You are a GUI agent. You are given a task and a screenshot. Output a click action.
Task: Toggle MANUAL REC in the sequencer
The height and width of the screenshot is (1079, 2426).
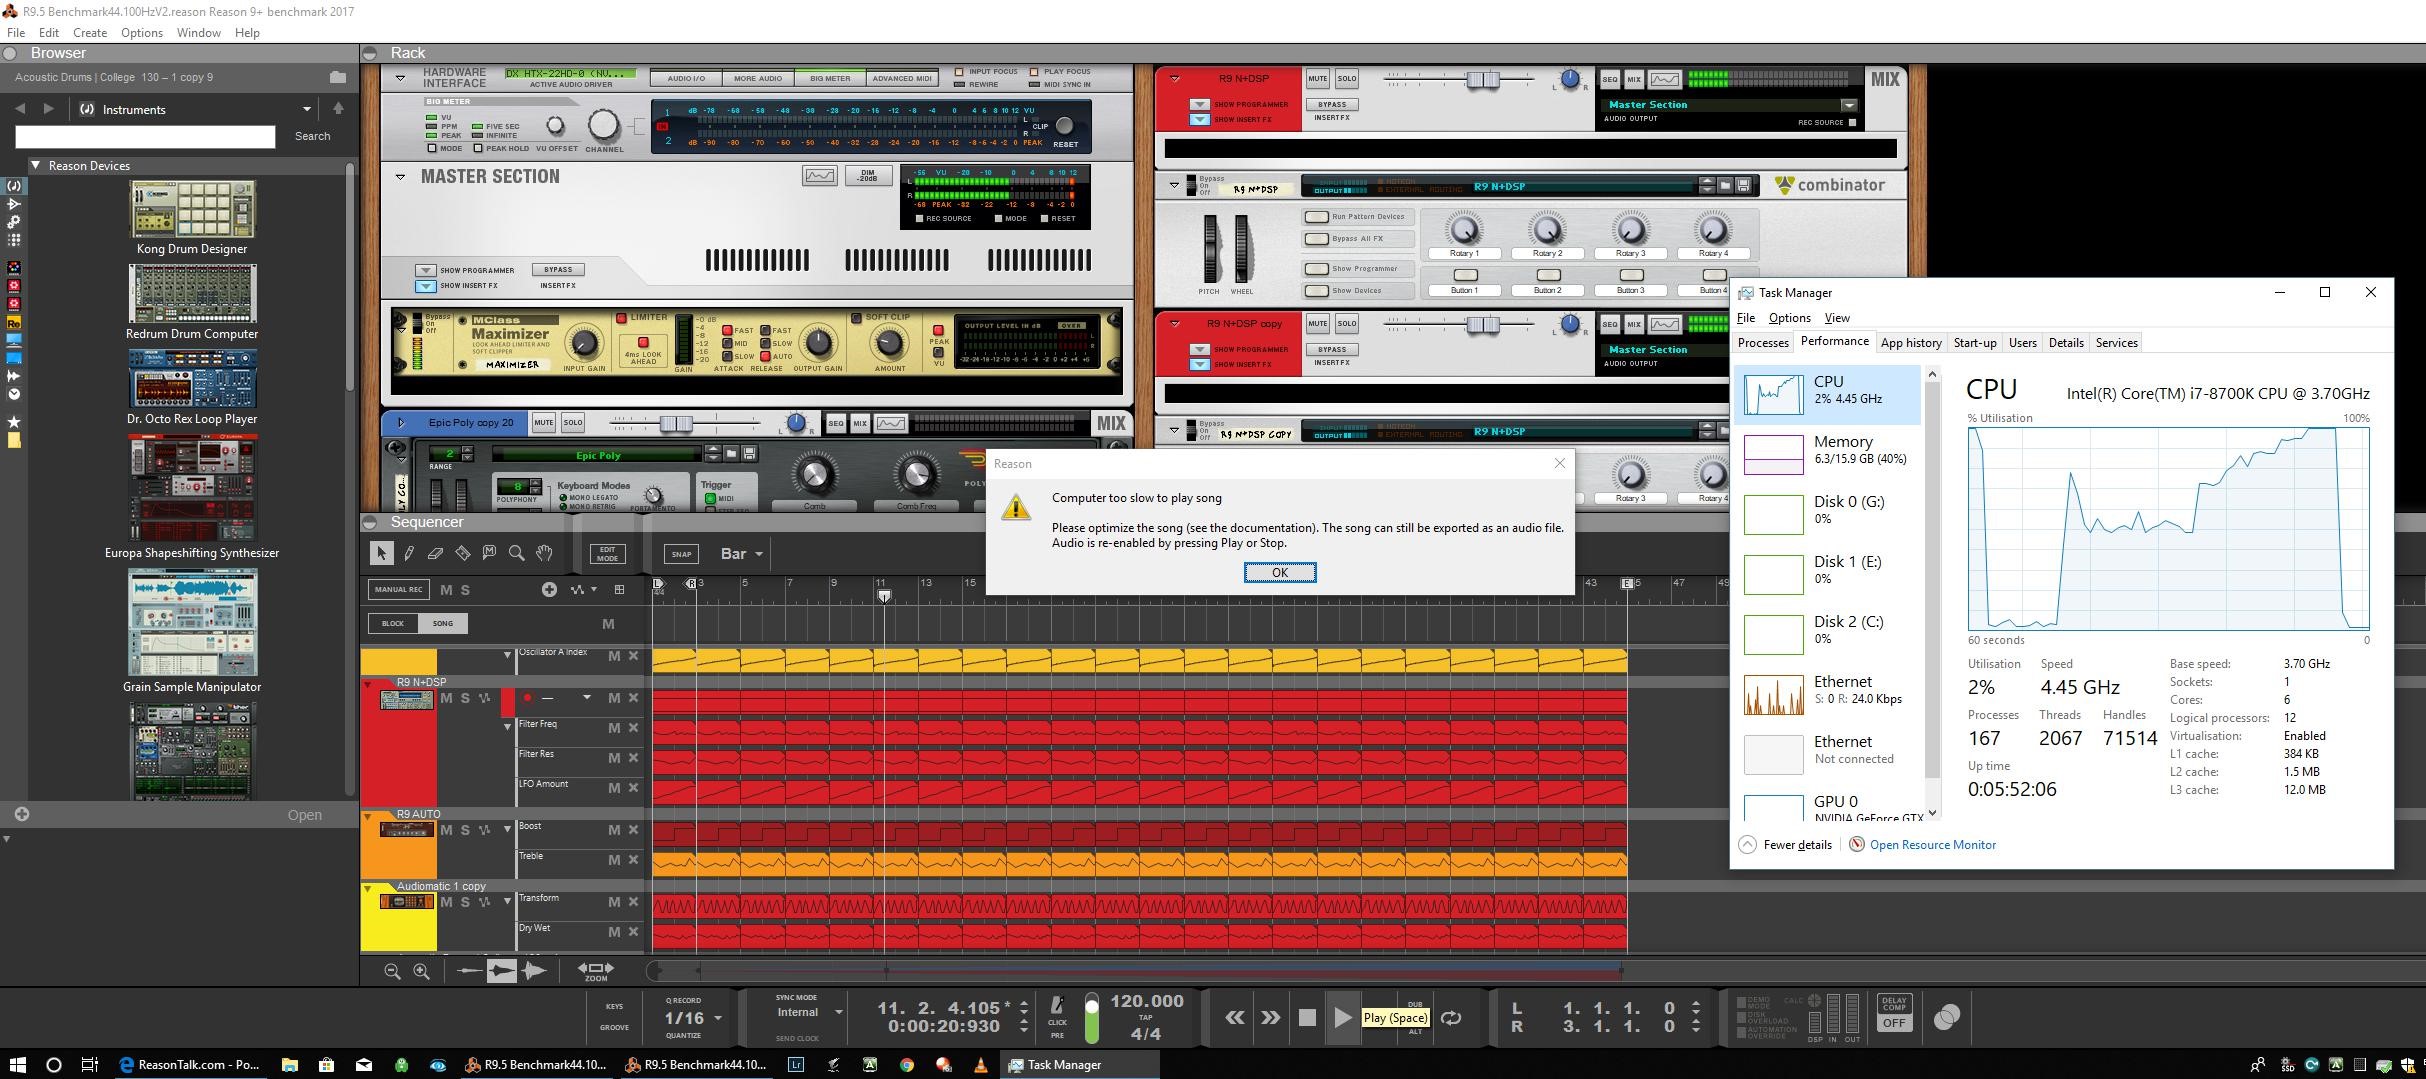pos(398,590)
